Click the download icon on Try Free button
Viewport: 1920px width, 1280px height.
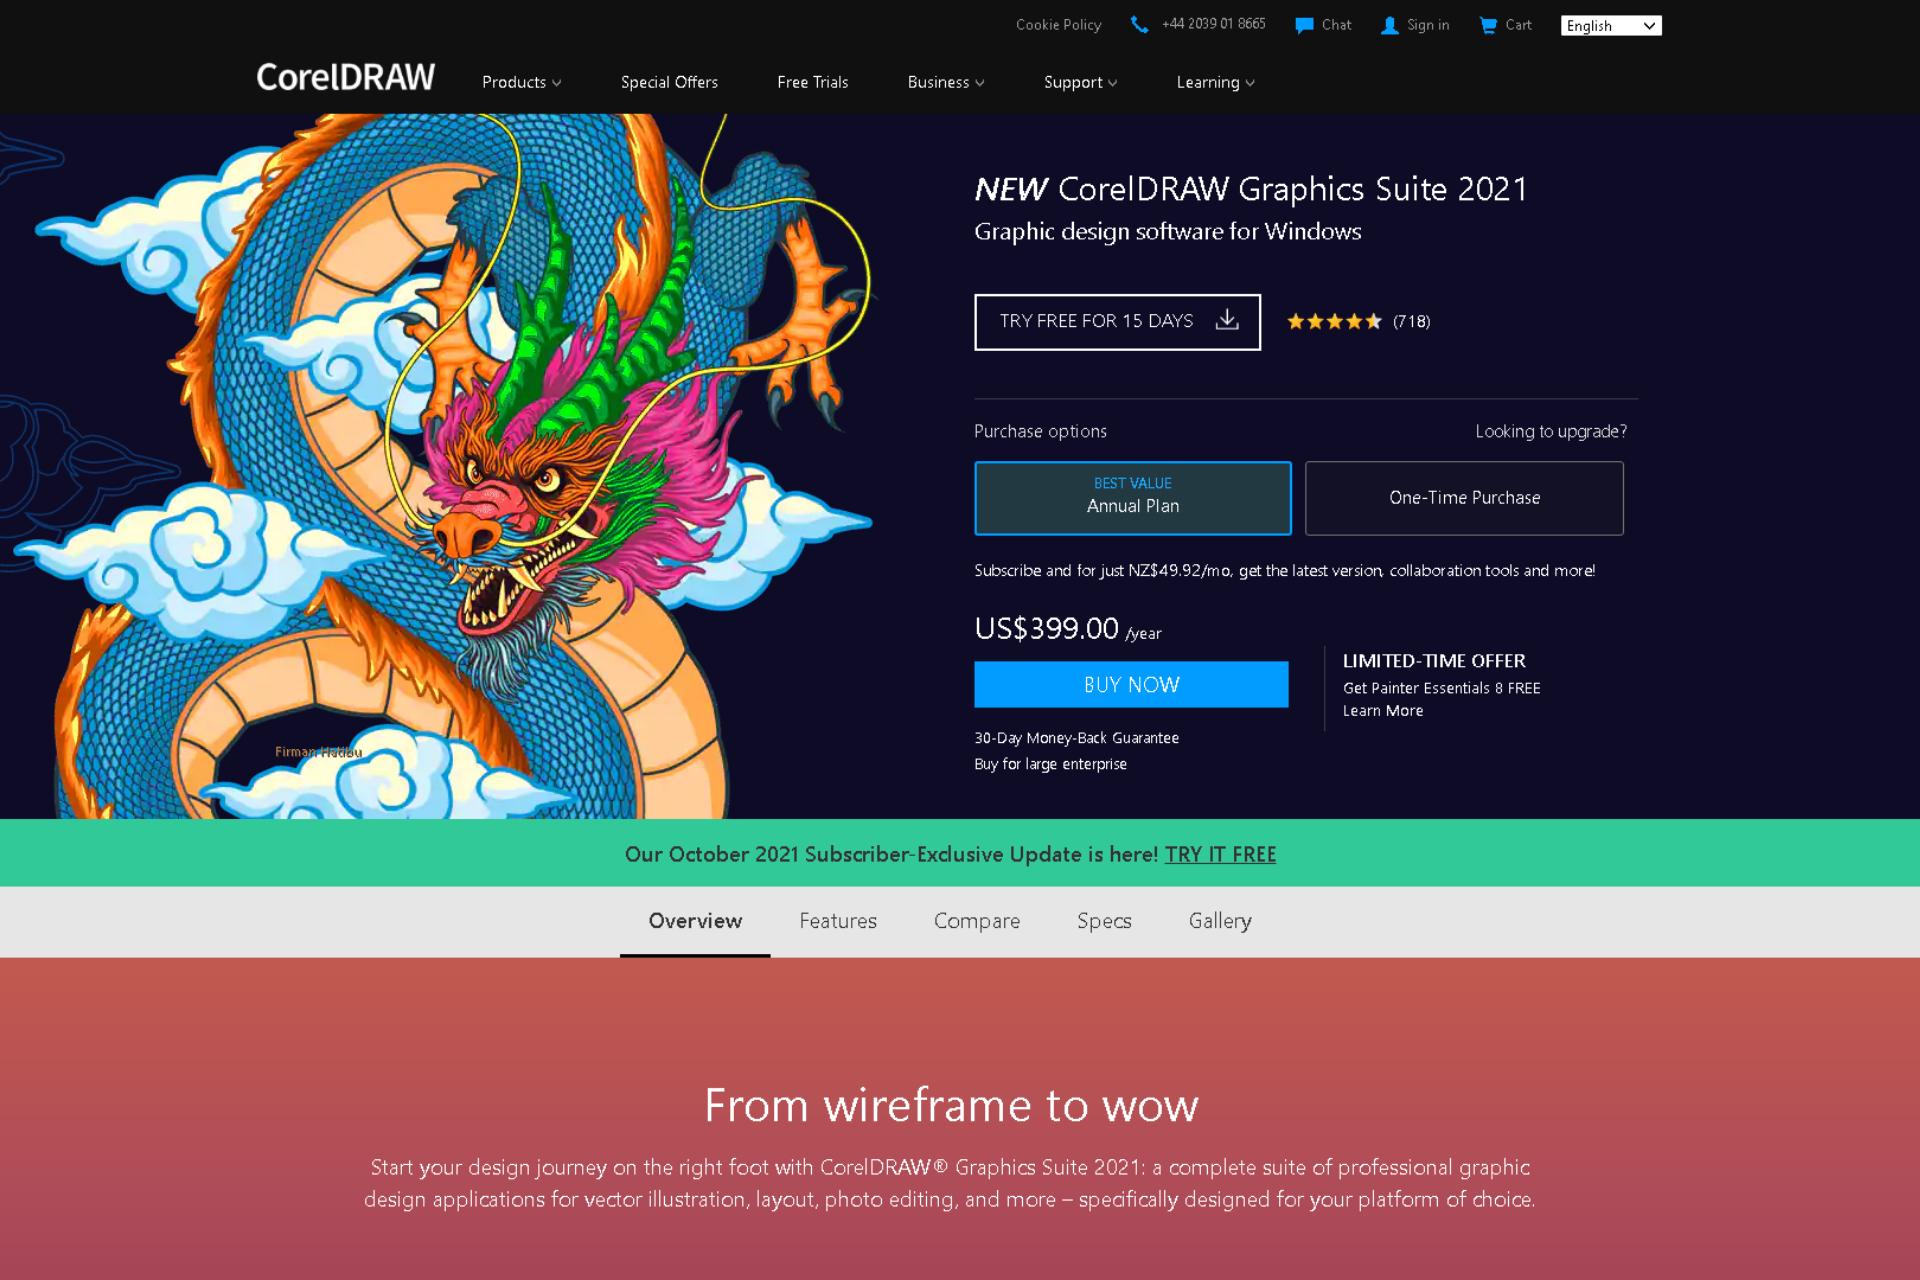point(1226,320)
